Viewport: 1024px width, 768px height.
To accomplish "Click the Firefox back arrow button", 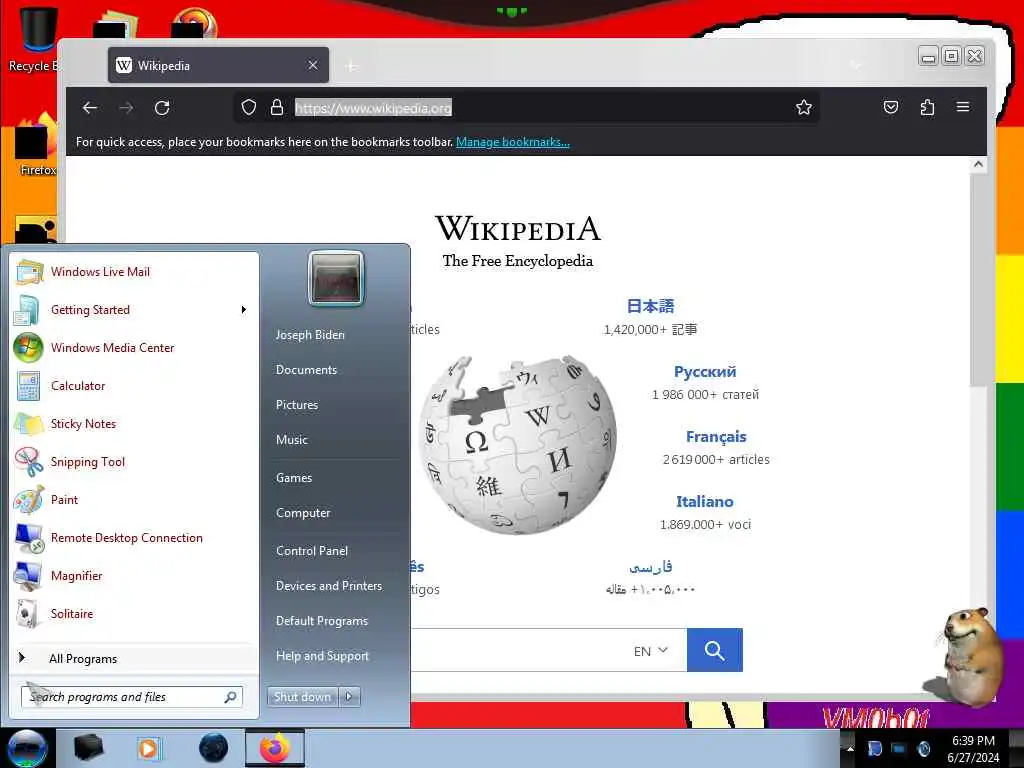I will point(90,108).
